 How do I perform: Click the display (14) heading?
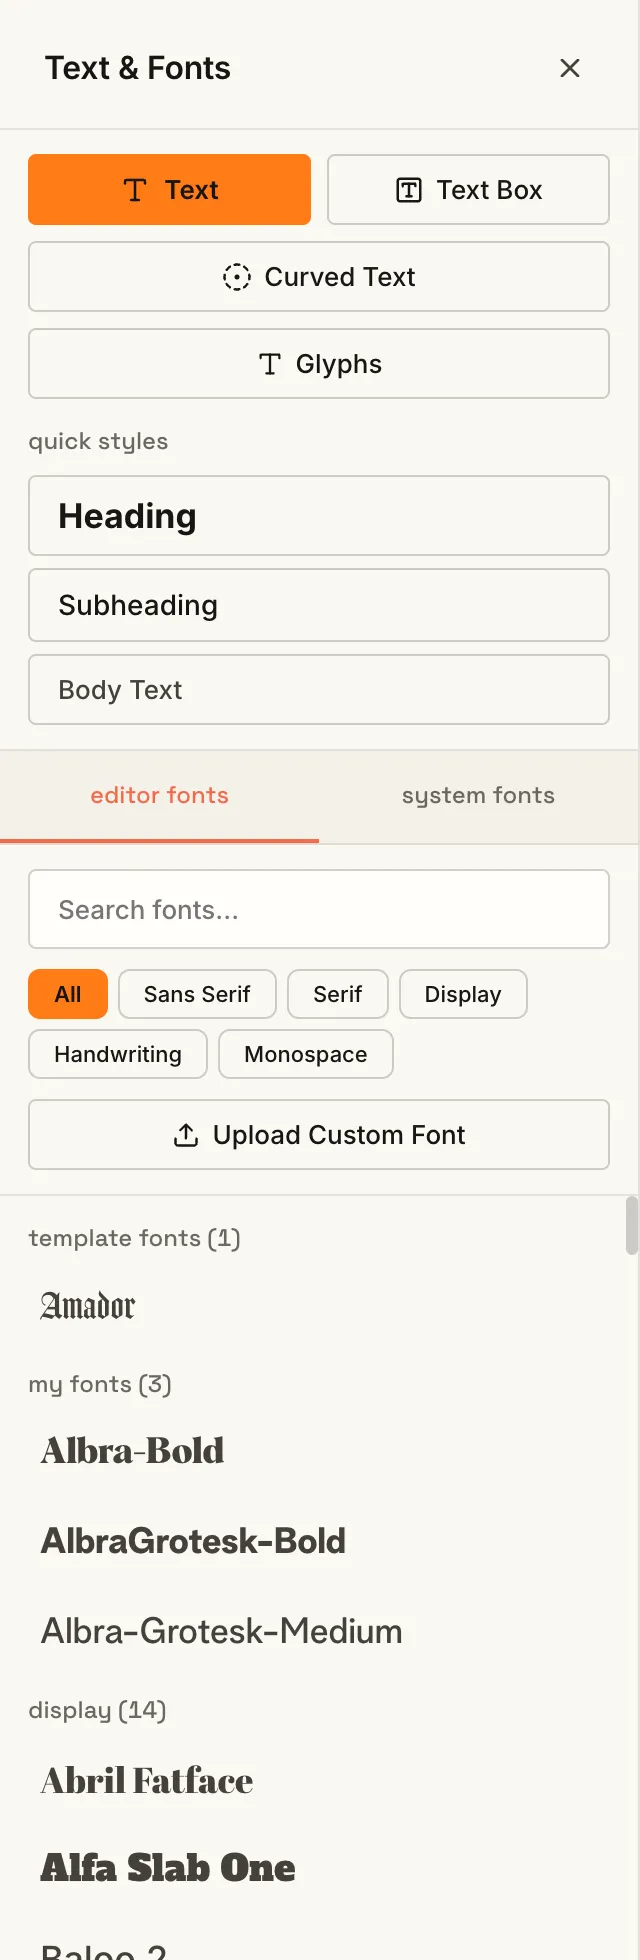[x=98, y=1710]
